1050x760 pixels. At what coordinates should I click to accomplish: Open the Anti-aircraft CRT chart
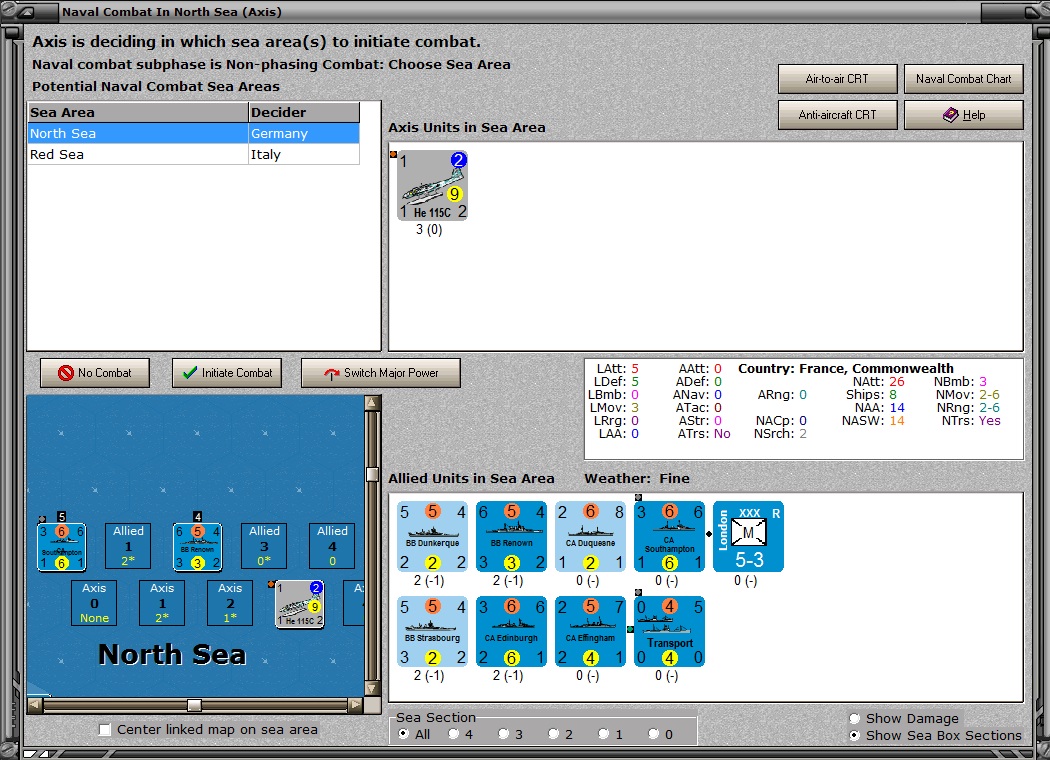[x=837, y=115]
